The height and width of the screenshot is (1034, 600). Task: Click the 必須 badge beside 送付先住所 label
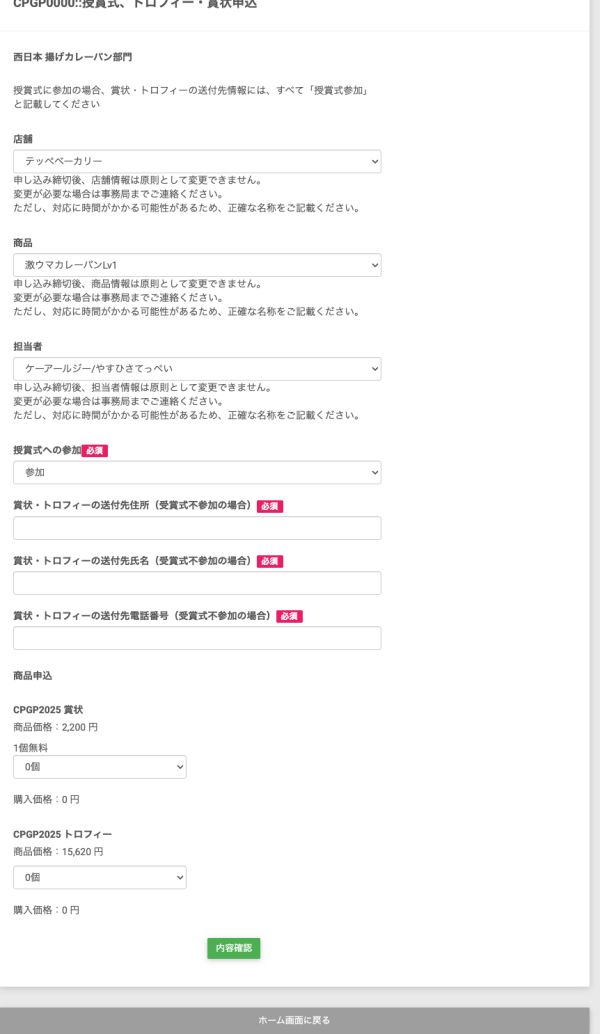pyautogui.click(x=270, y=506)
